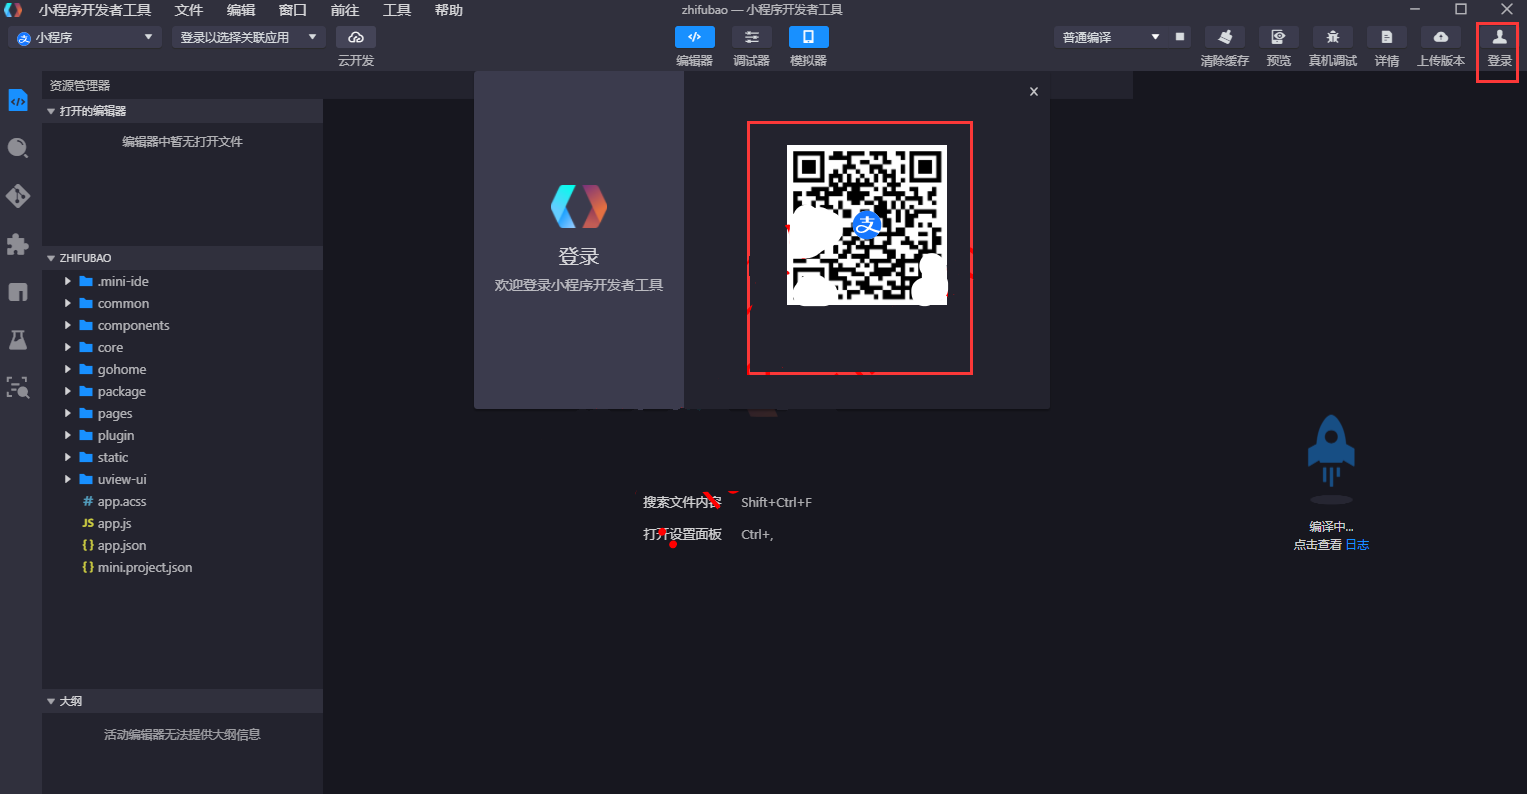Open the Extensions puzzle-piece icon
This screenshot has height=794, width=1527.
tap(18, 244)
